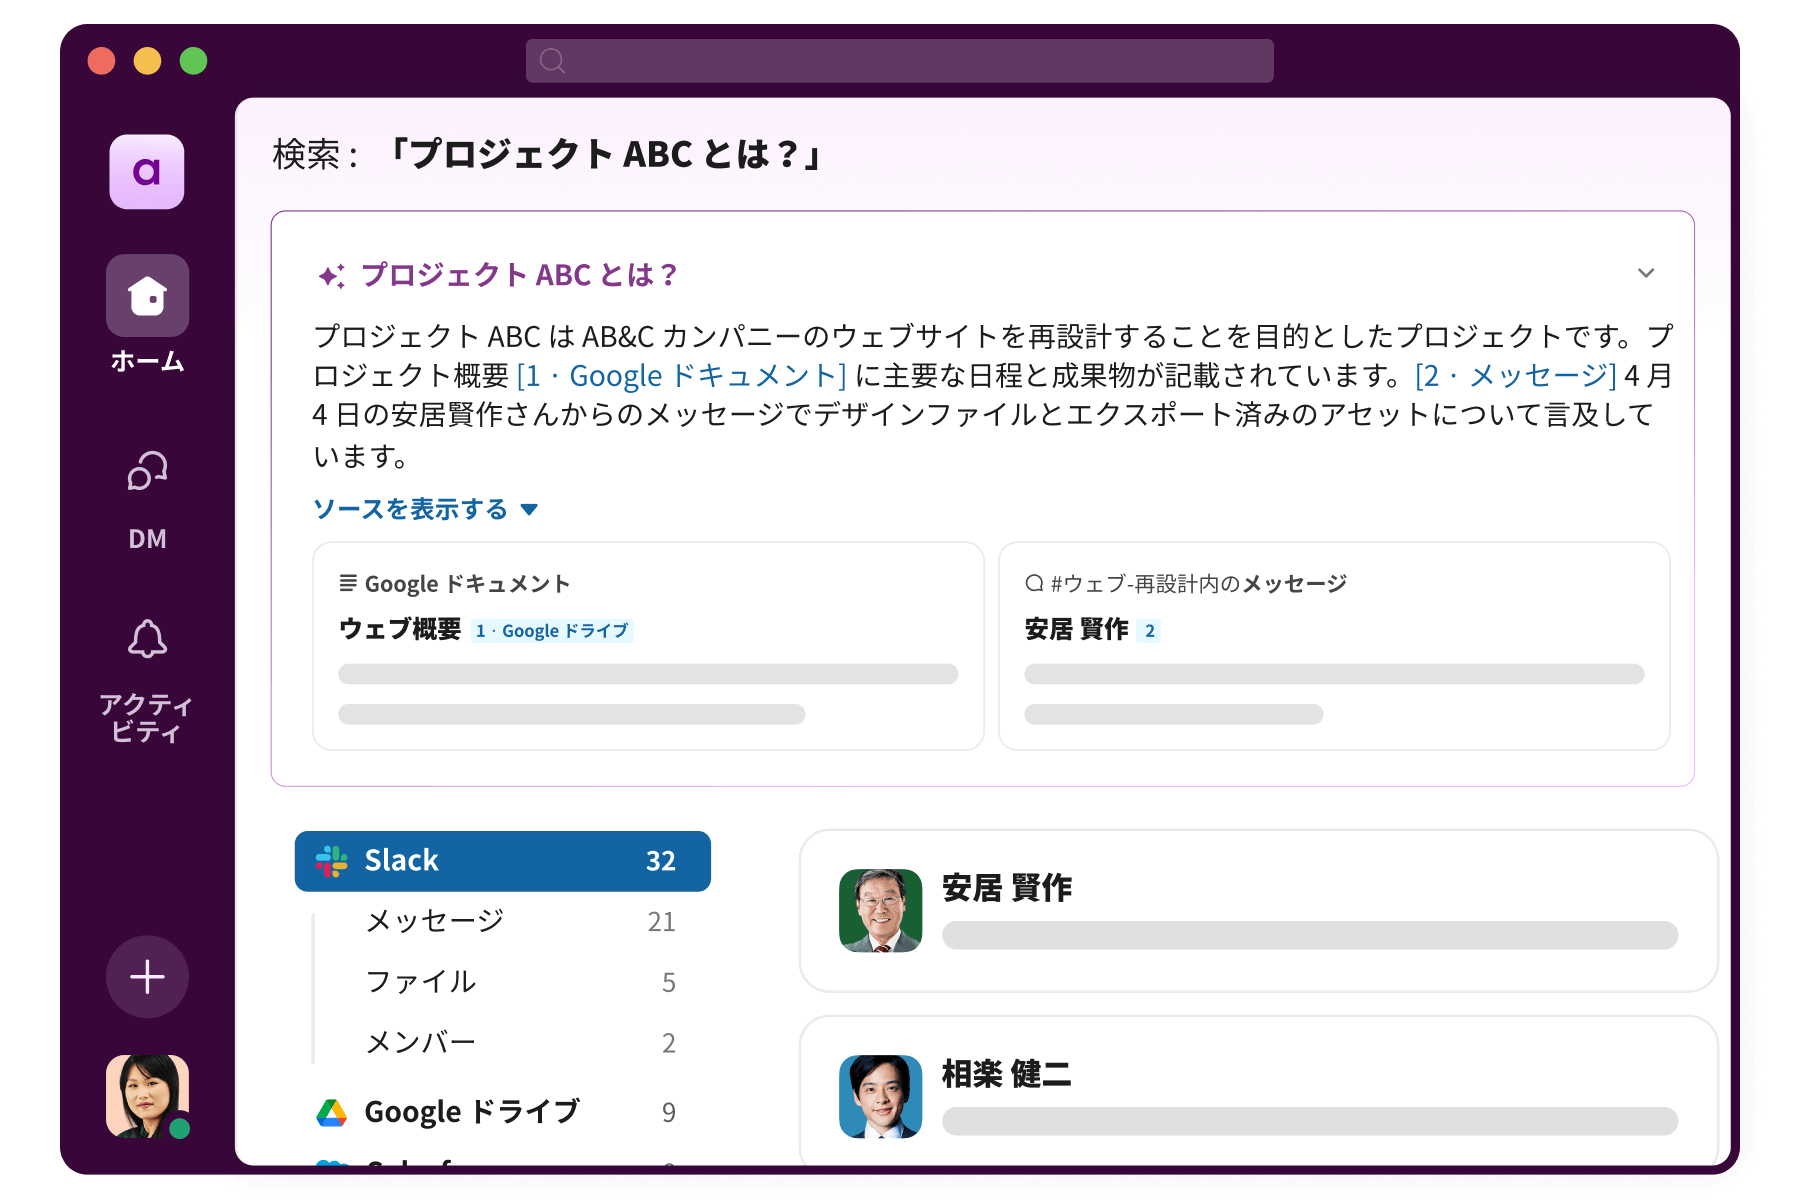Viewport: 1800px width, 1200px height.
Task: Open user profile avatar in sidebar
Action: click(x=147, y=1096)
